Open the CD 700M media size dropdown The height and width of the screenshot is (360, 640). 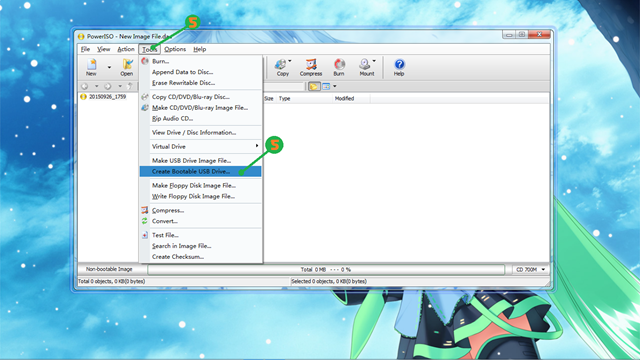pyautogui.click(x=530, y=269)
